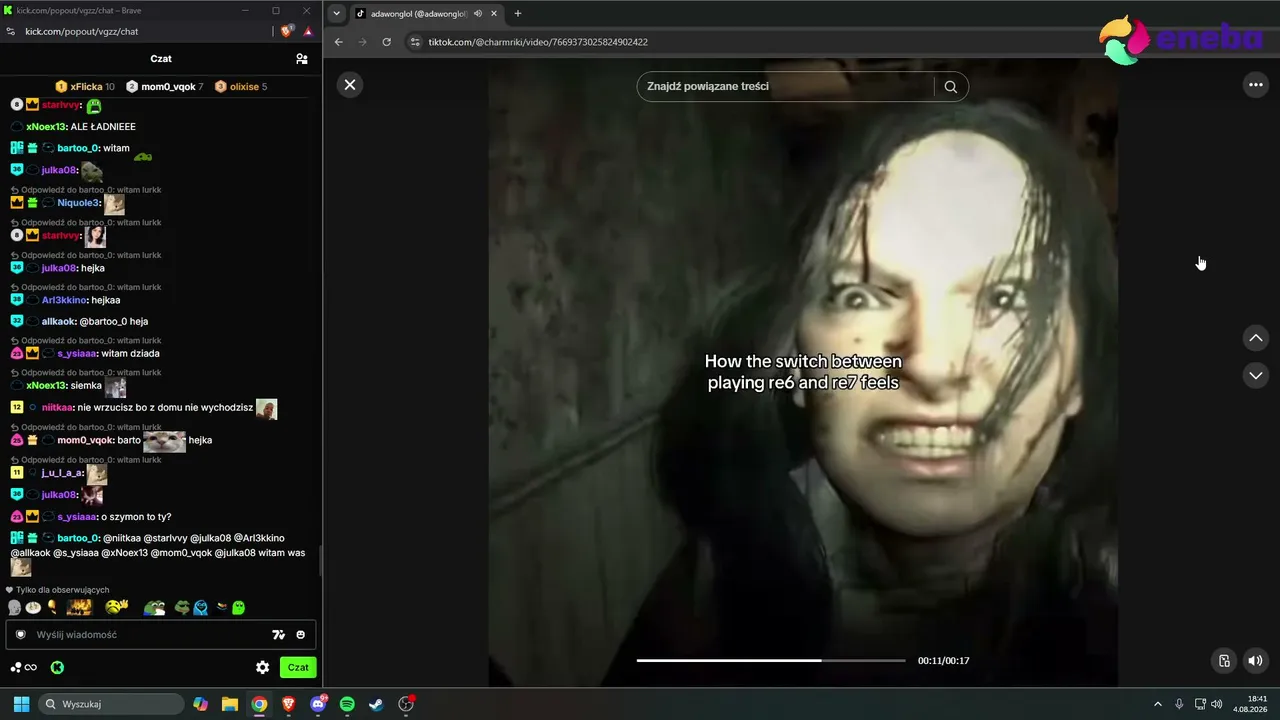Close the adawonglol browser tab

pos(494,14)
